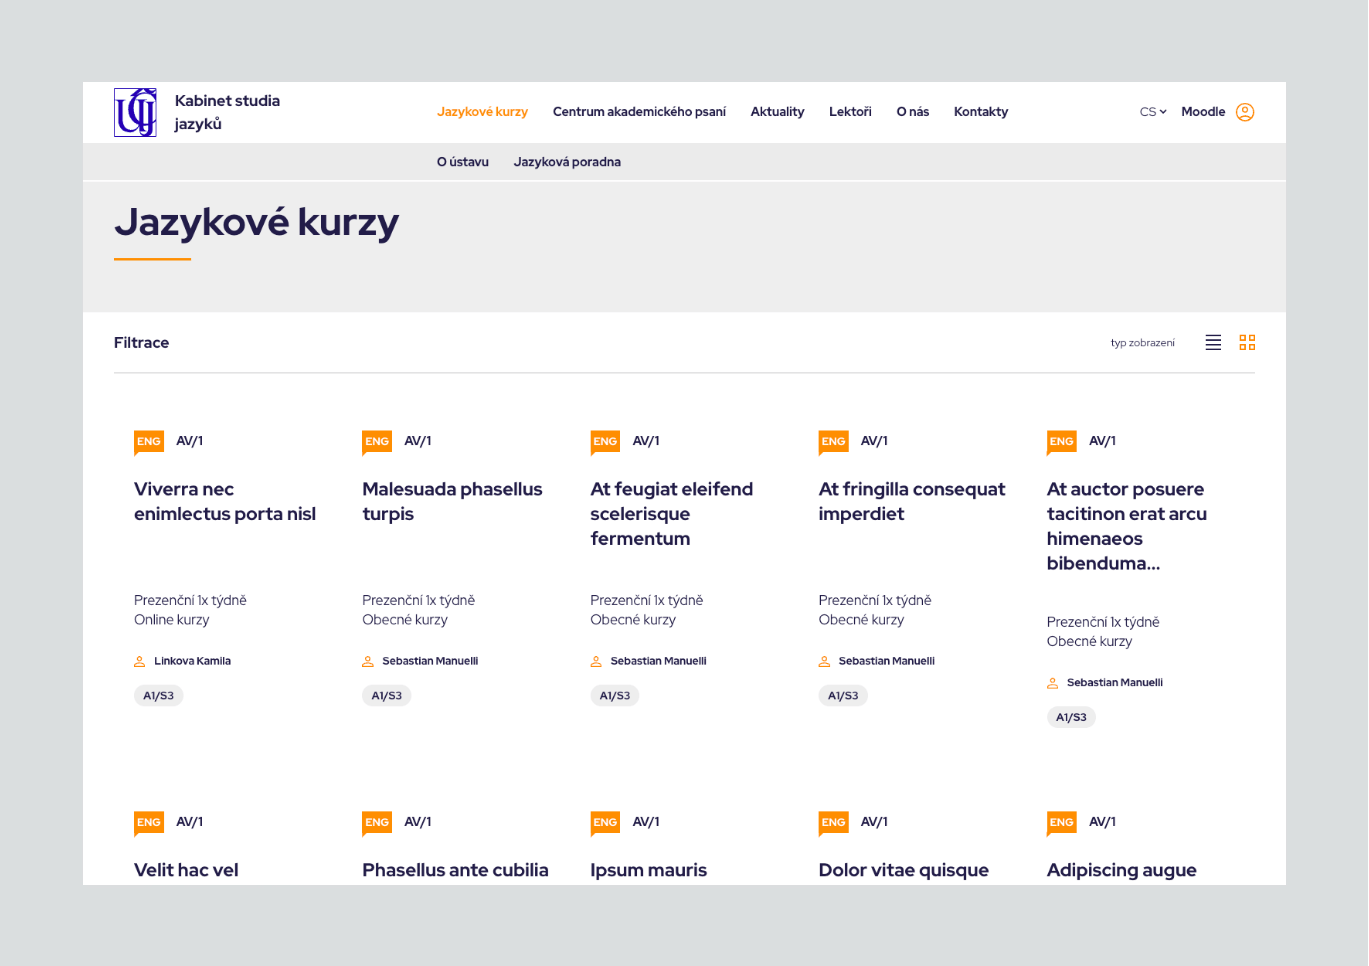The width and height of the screenshot is (1369, 966).
Task: Open O ústavu submenu link
Action: (x=463, y=162)
